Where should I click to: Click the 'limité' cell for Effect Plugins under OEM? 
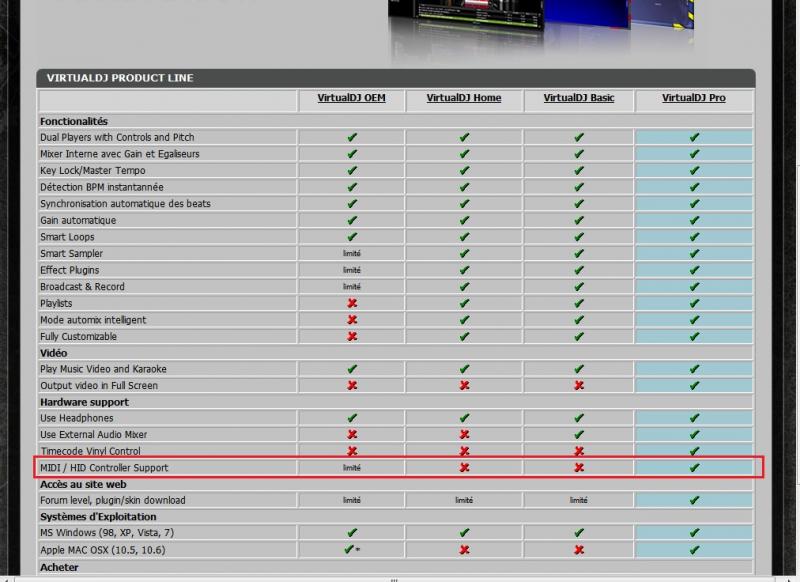pyautogui.click(x=352, y=270)
